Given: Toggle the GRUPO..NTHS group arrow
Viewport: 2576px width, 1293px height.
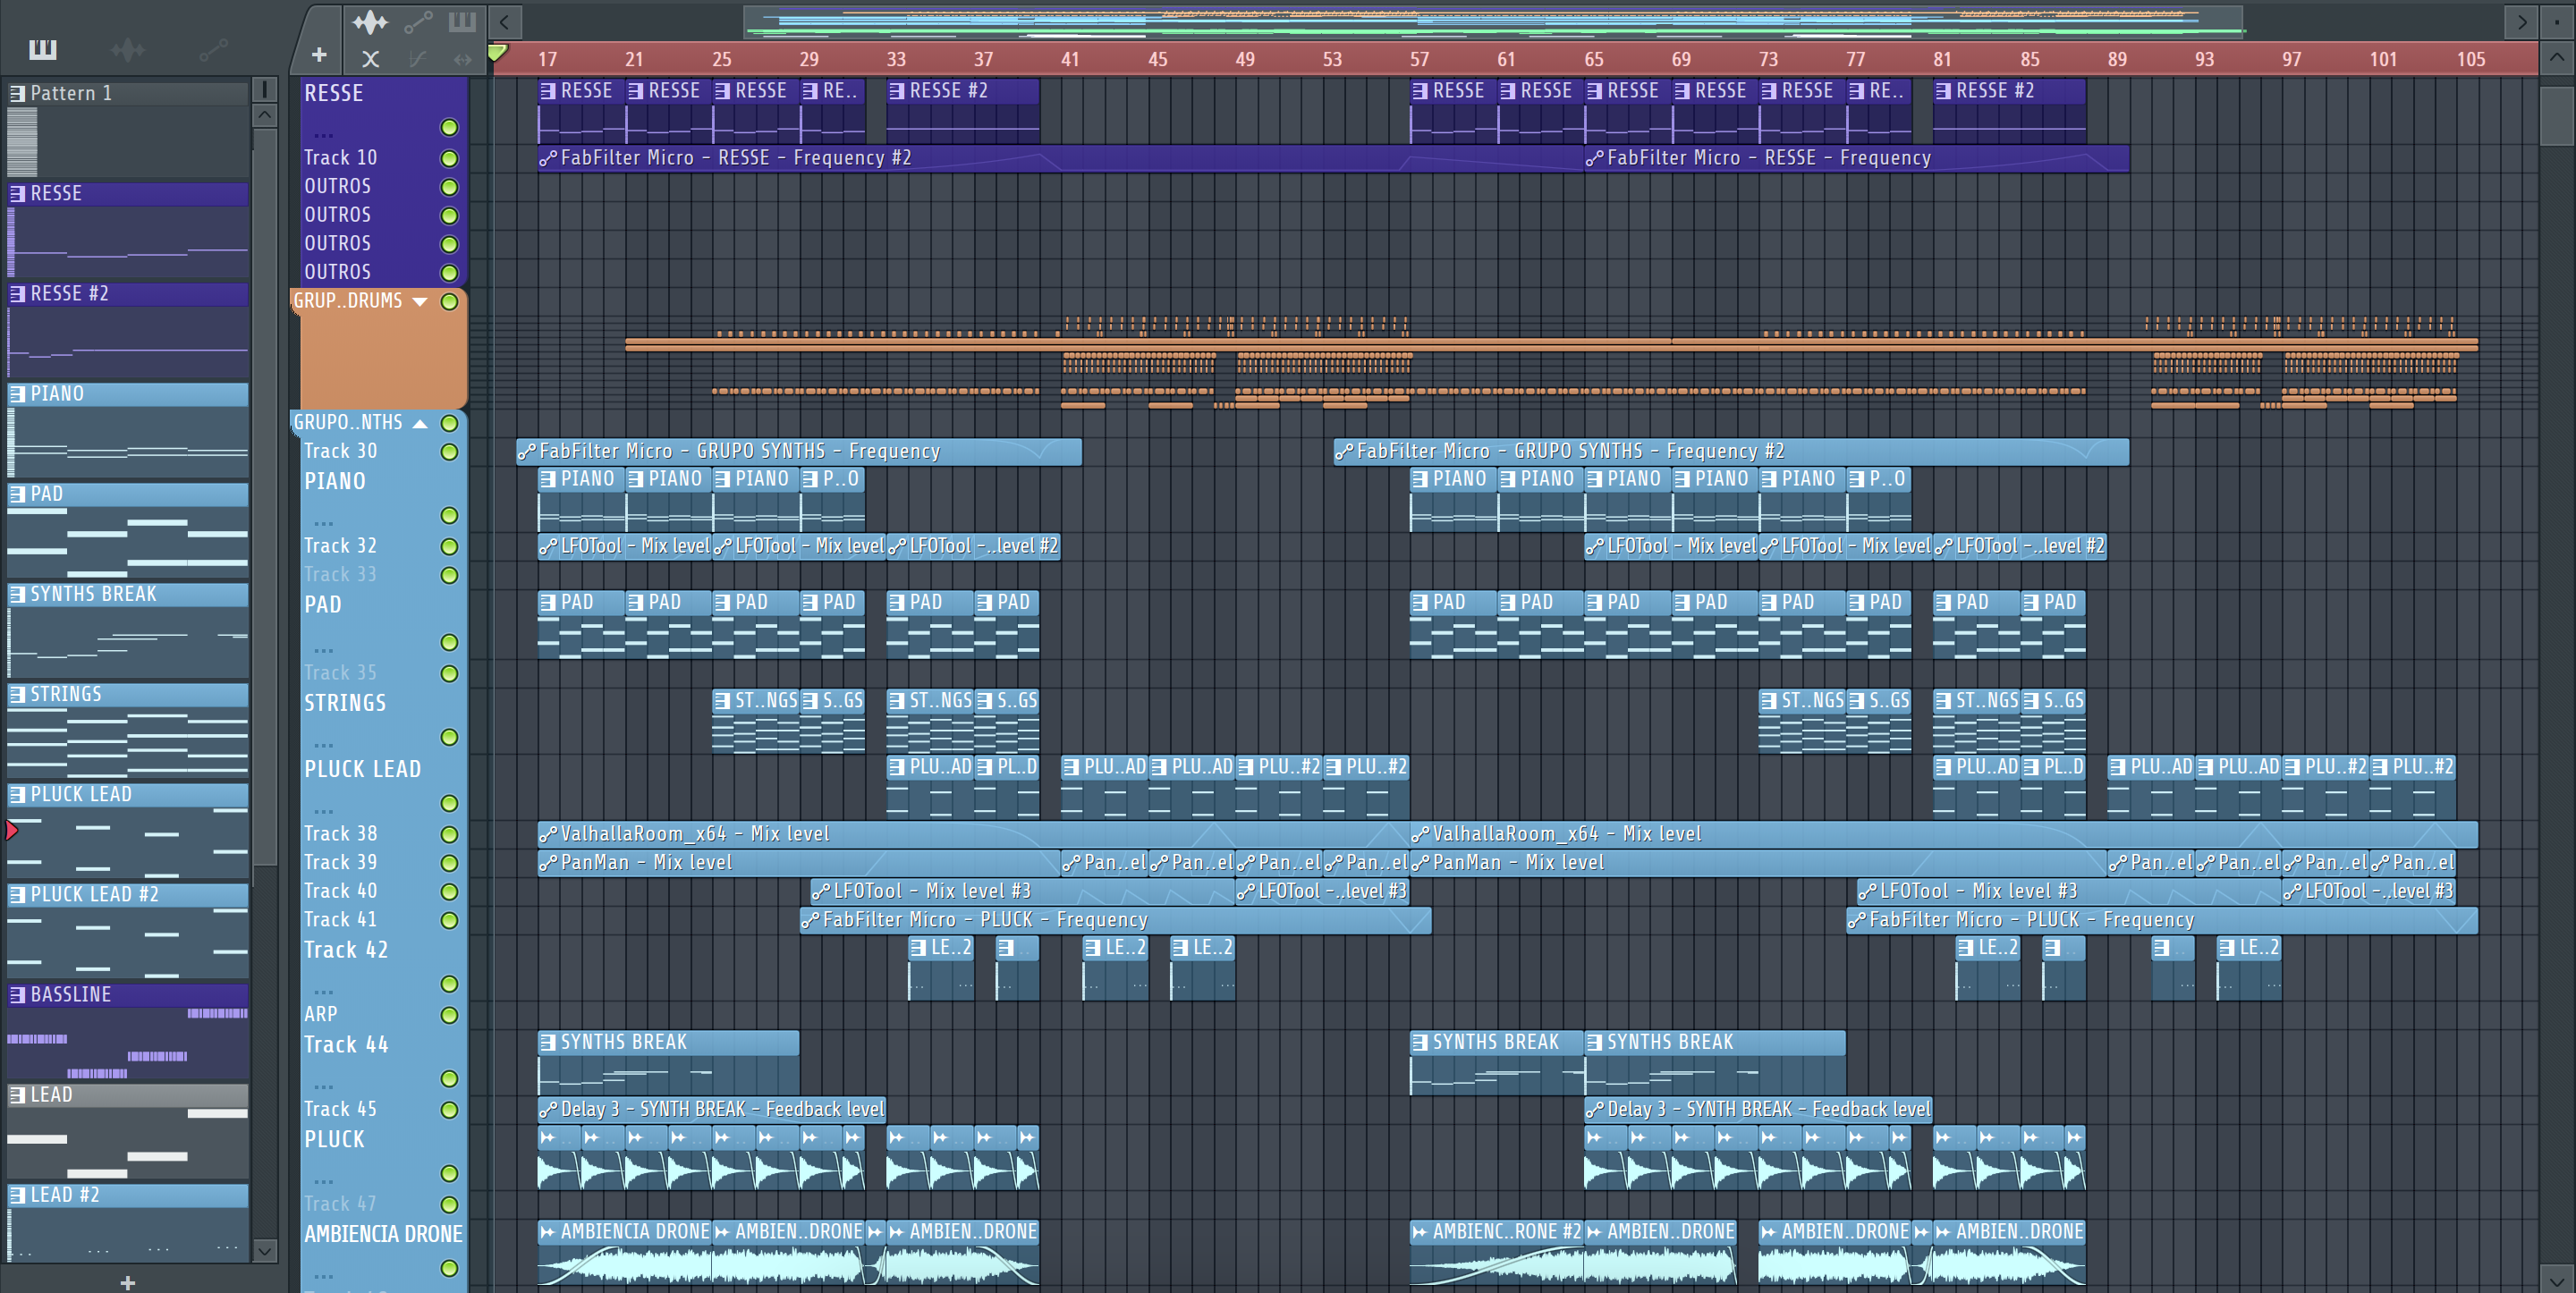Looking at the screenshot, I should [x=420, y=423].
